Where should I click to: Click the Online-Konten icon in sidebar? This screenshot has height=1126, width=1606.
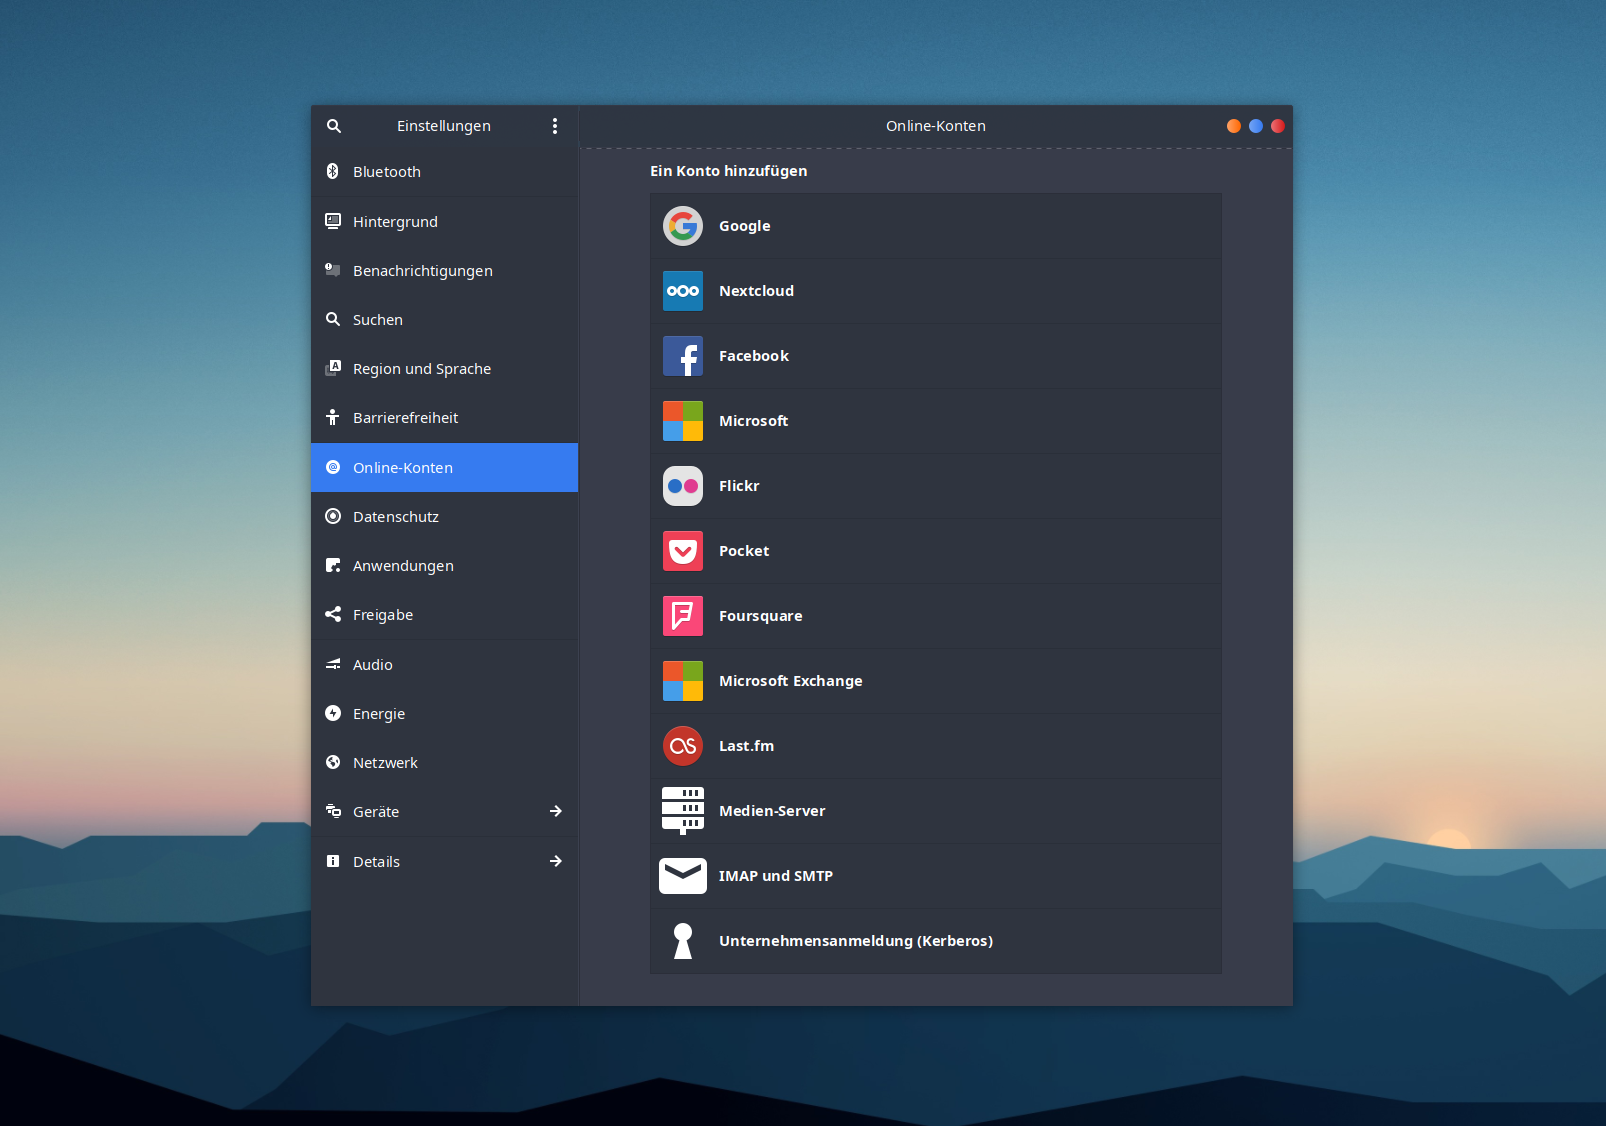coord(333,467)
